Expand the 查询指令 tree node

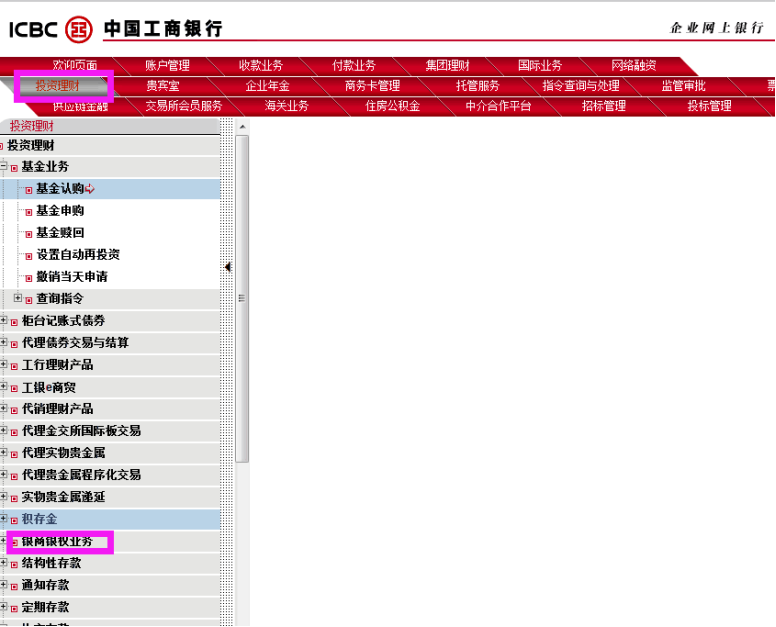click(17, 299)
